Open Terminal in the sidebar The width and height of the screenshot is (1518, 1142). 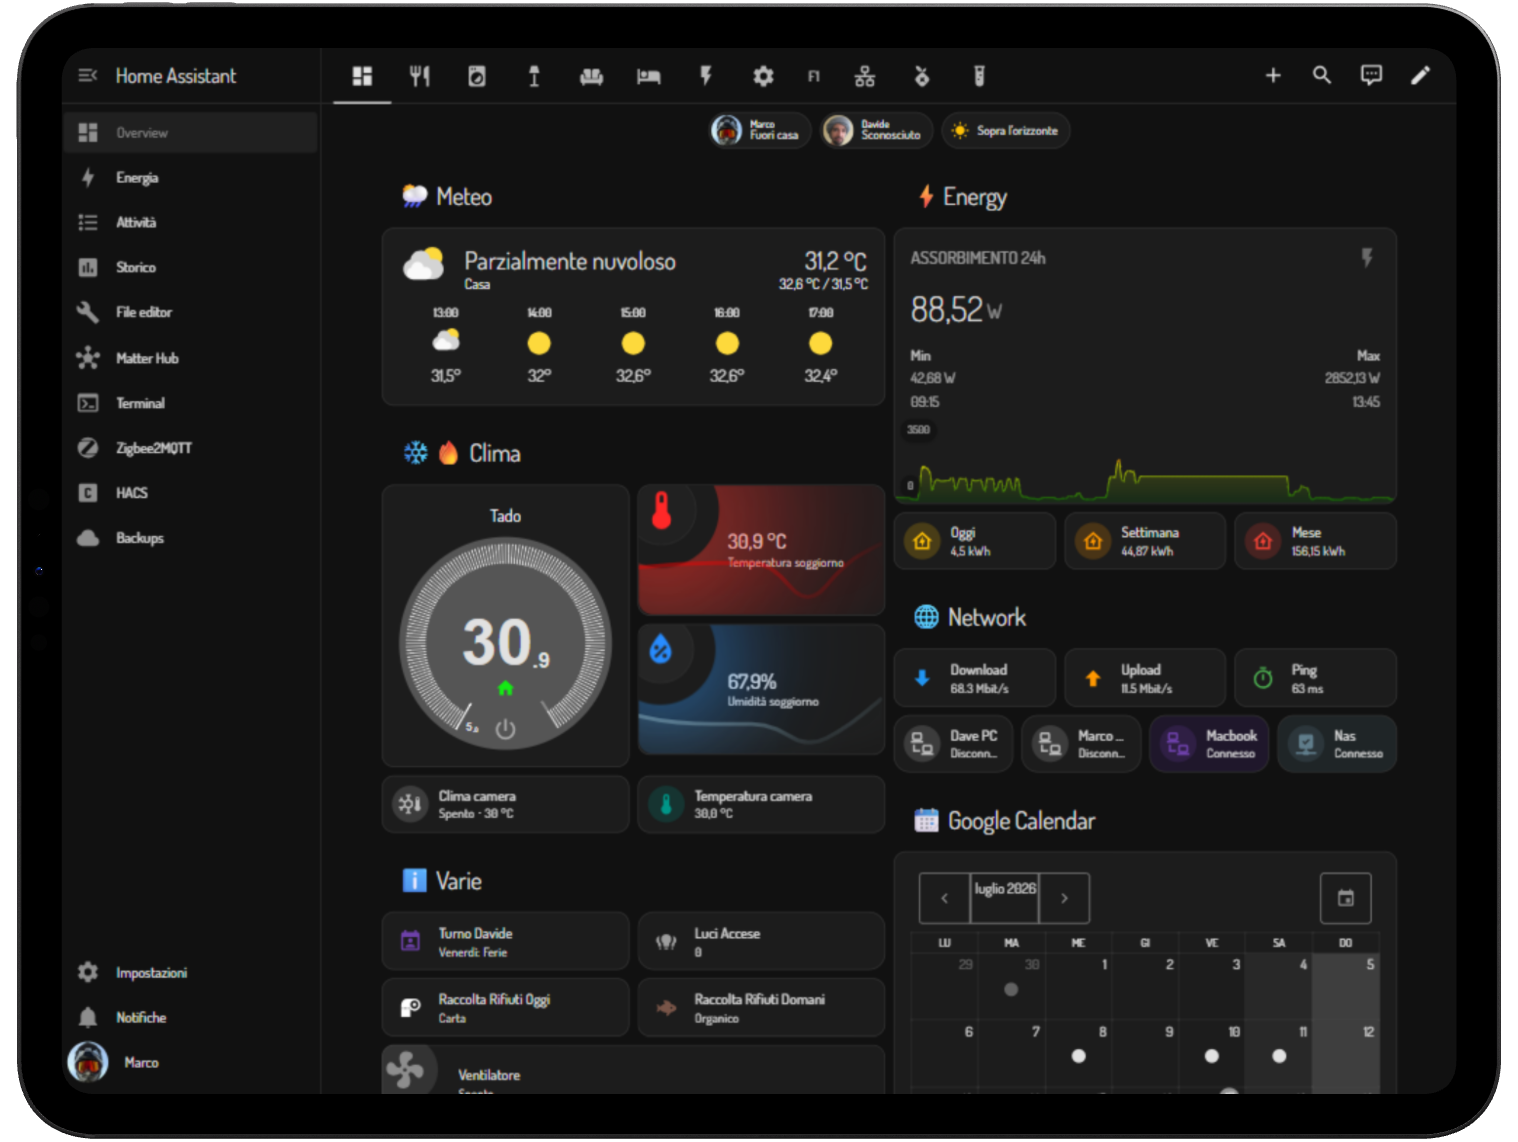190,403
